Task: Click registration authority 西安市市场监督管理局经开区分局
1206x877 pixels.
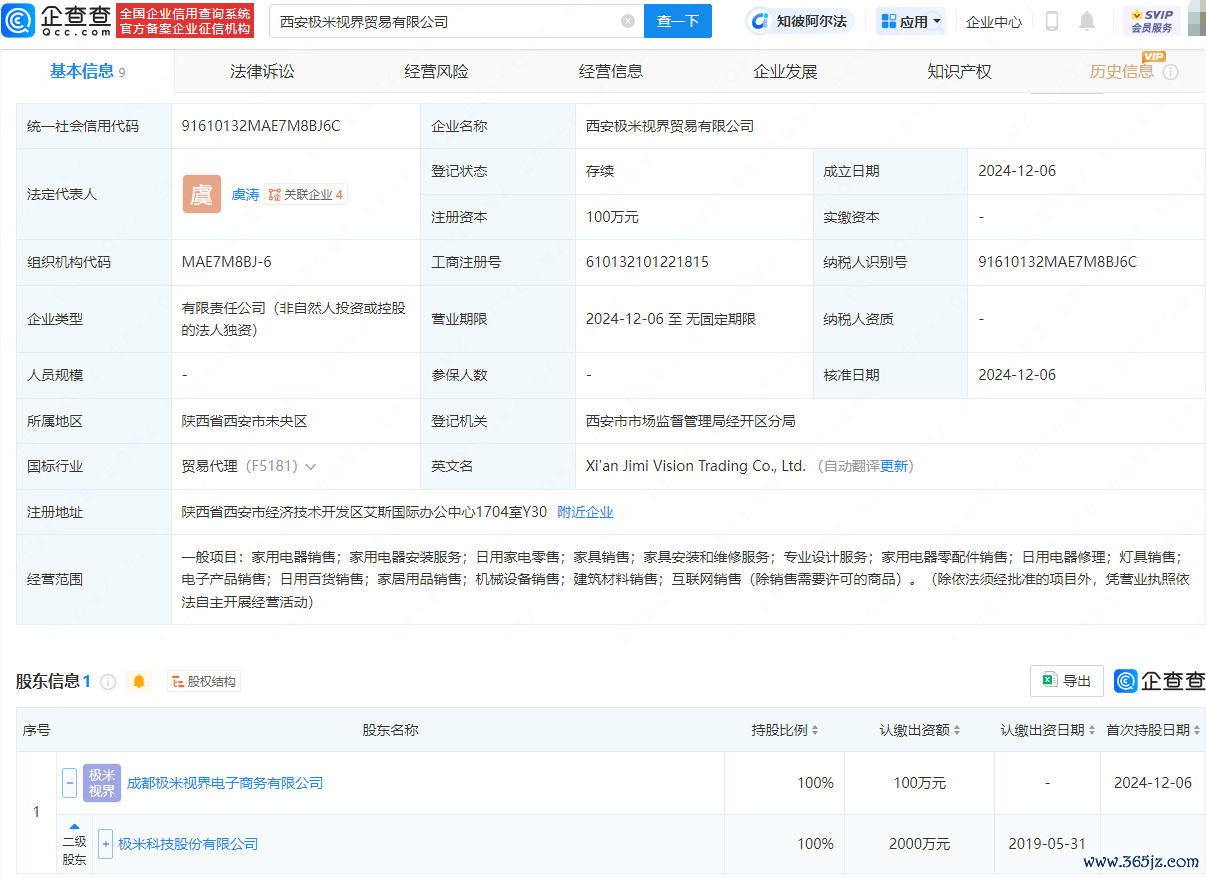Action: (x=691, y=421)
